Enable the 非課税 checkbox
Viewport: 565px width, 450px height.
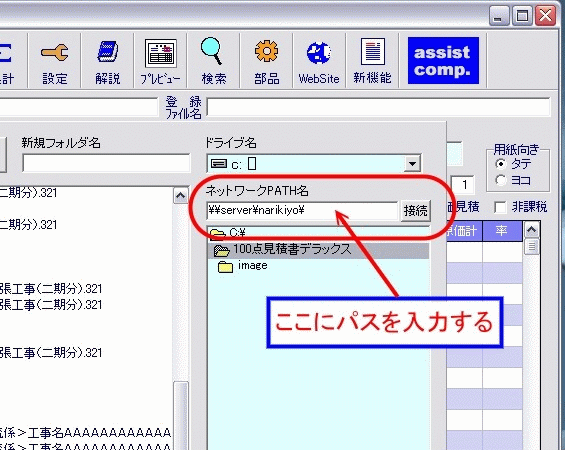[500, 207]
